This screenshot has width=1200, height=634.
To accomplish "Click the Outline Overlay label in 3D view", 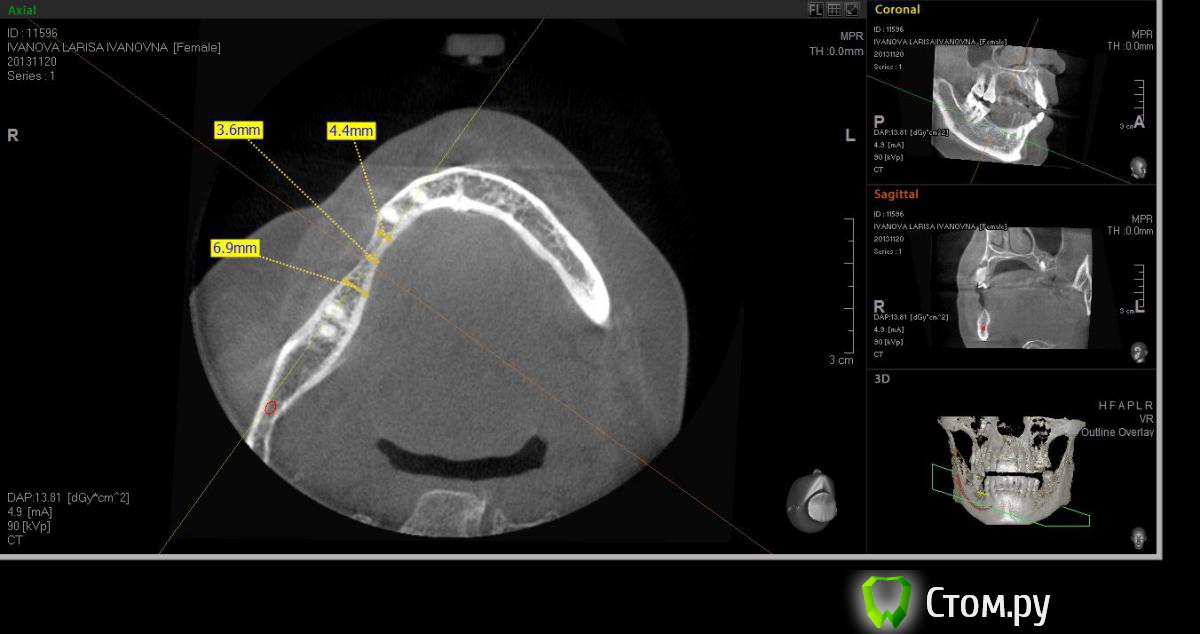I will pos(1117,432).
